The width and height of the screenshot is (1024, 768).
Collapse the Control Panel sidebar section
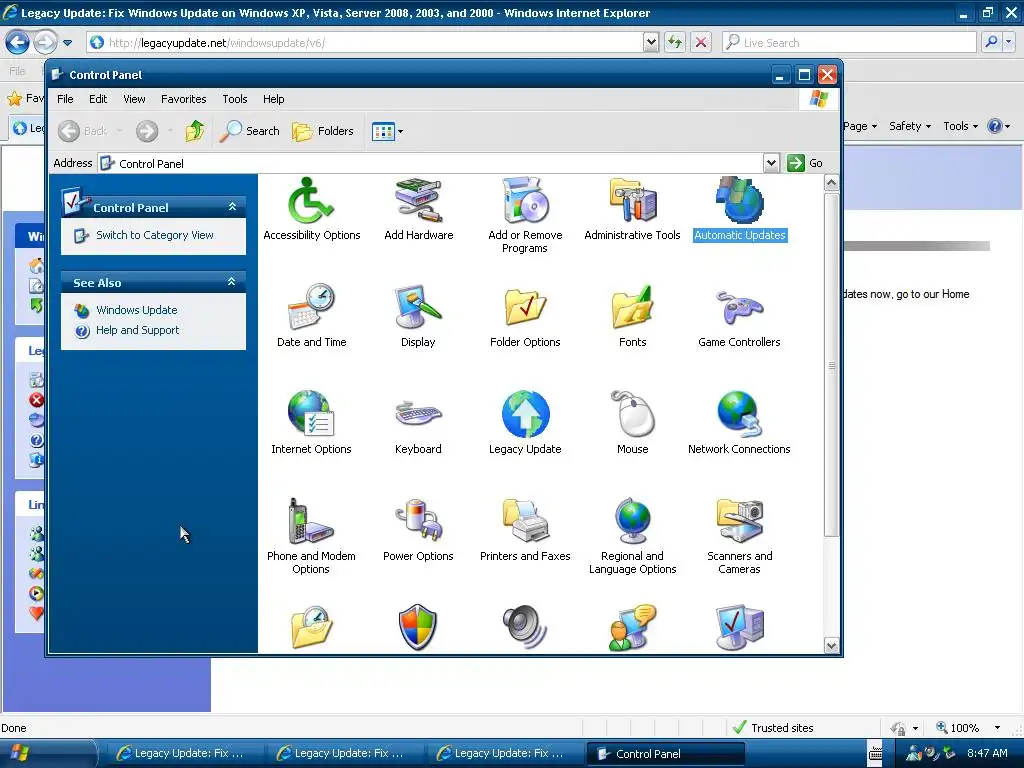click(232, 207)
